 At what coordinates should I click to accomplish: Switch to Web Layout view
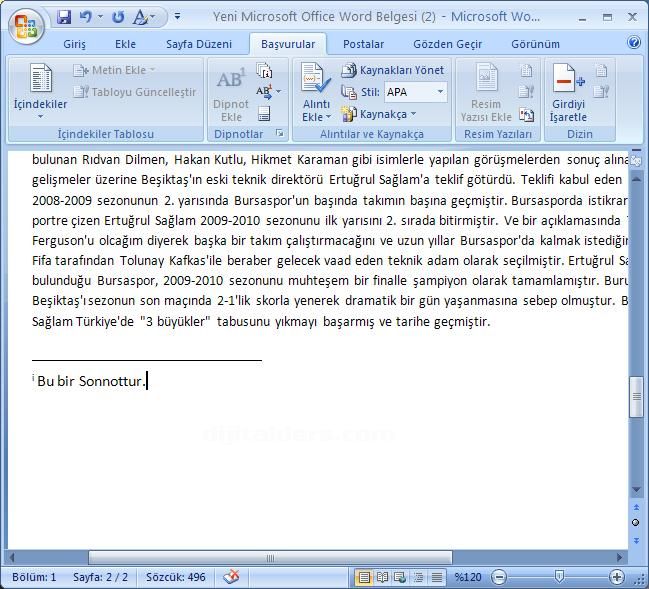(400, 577)
